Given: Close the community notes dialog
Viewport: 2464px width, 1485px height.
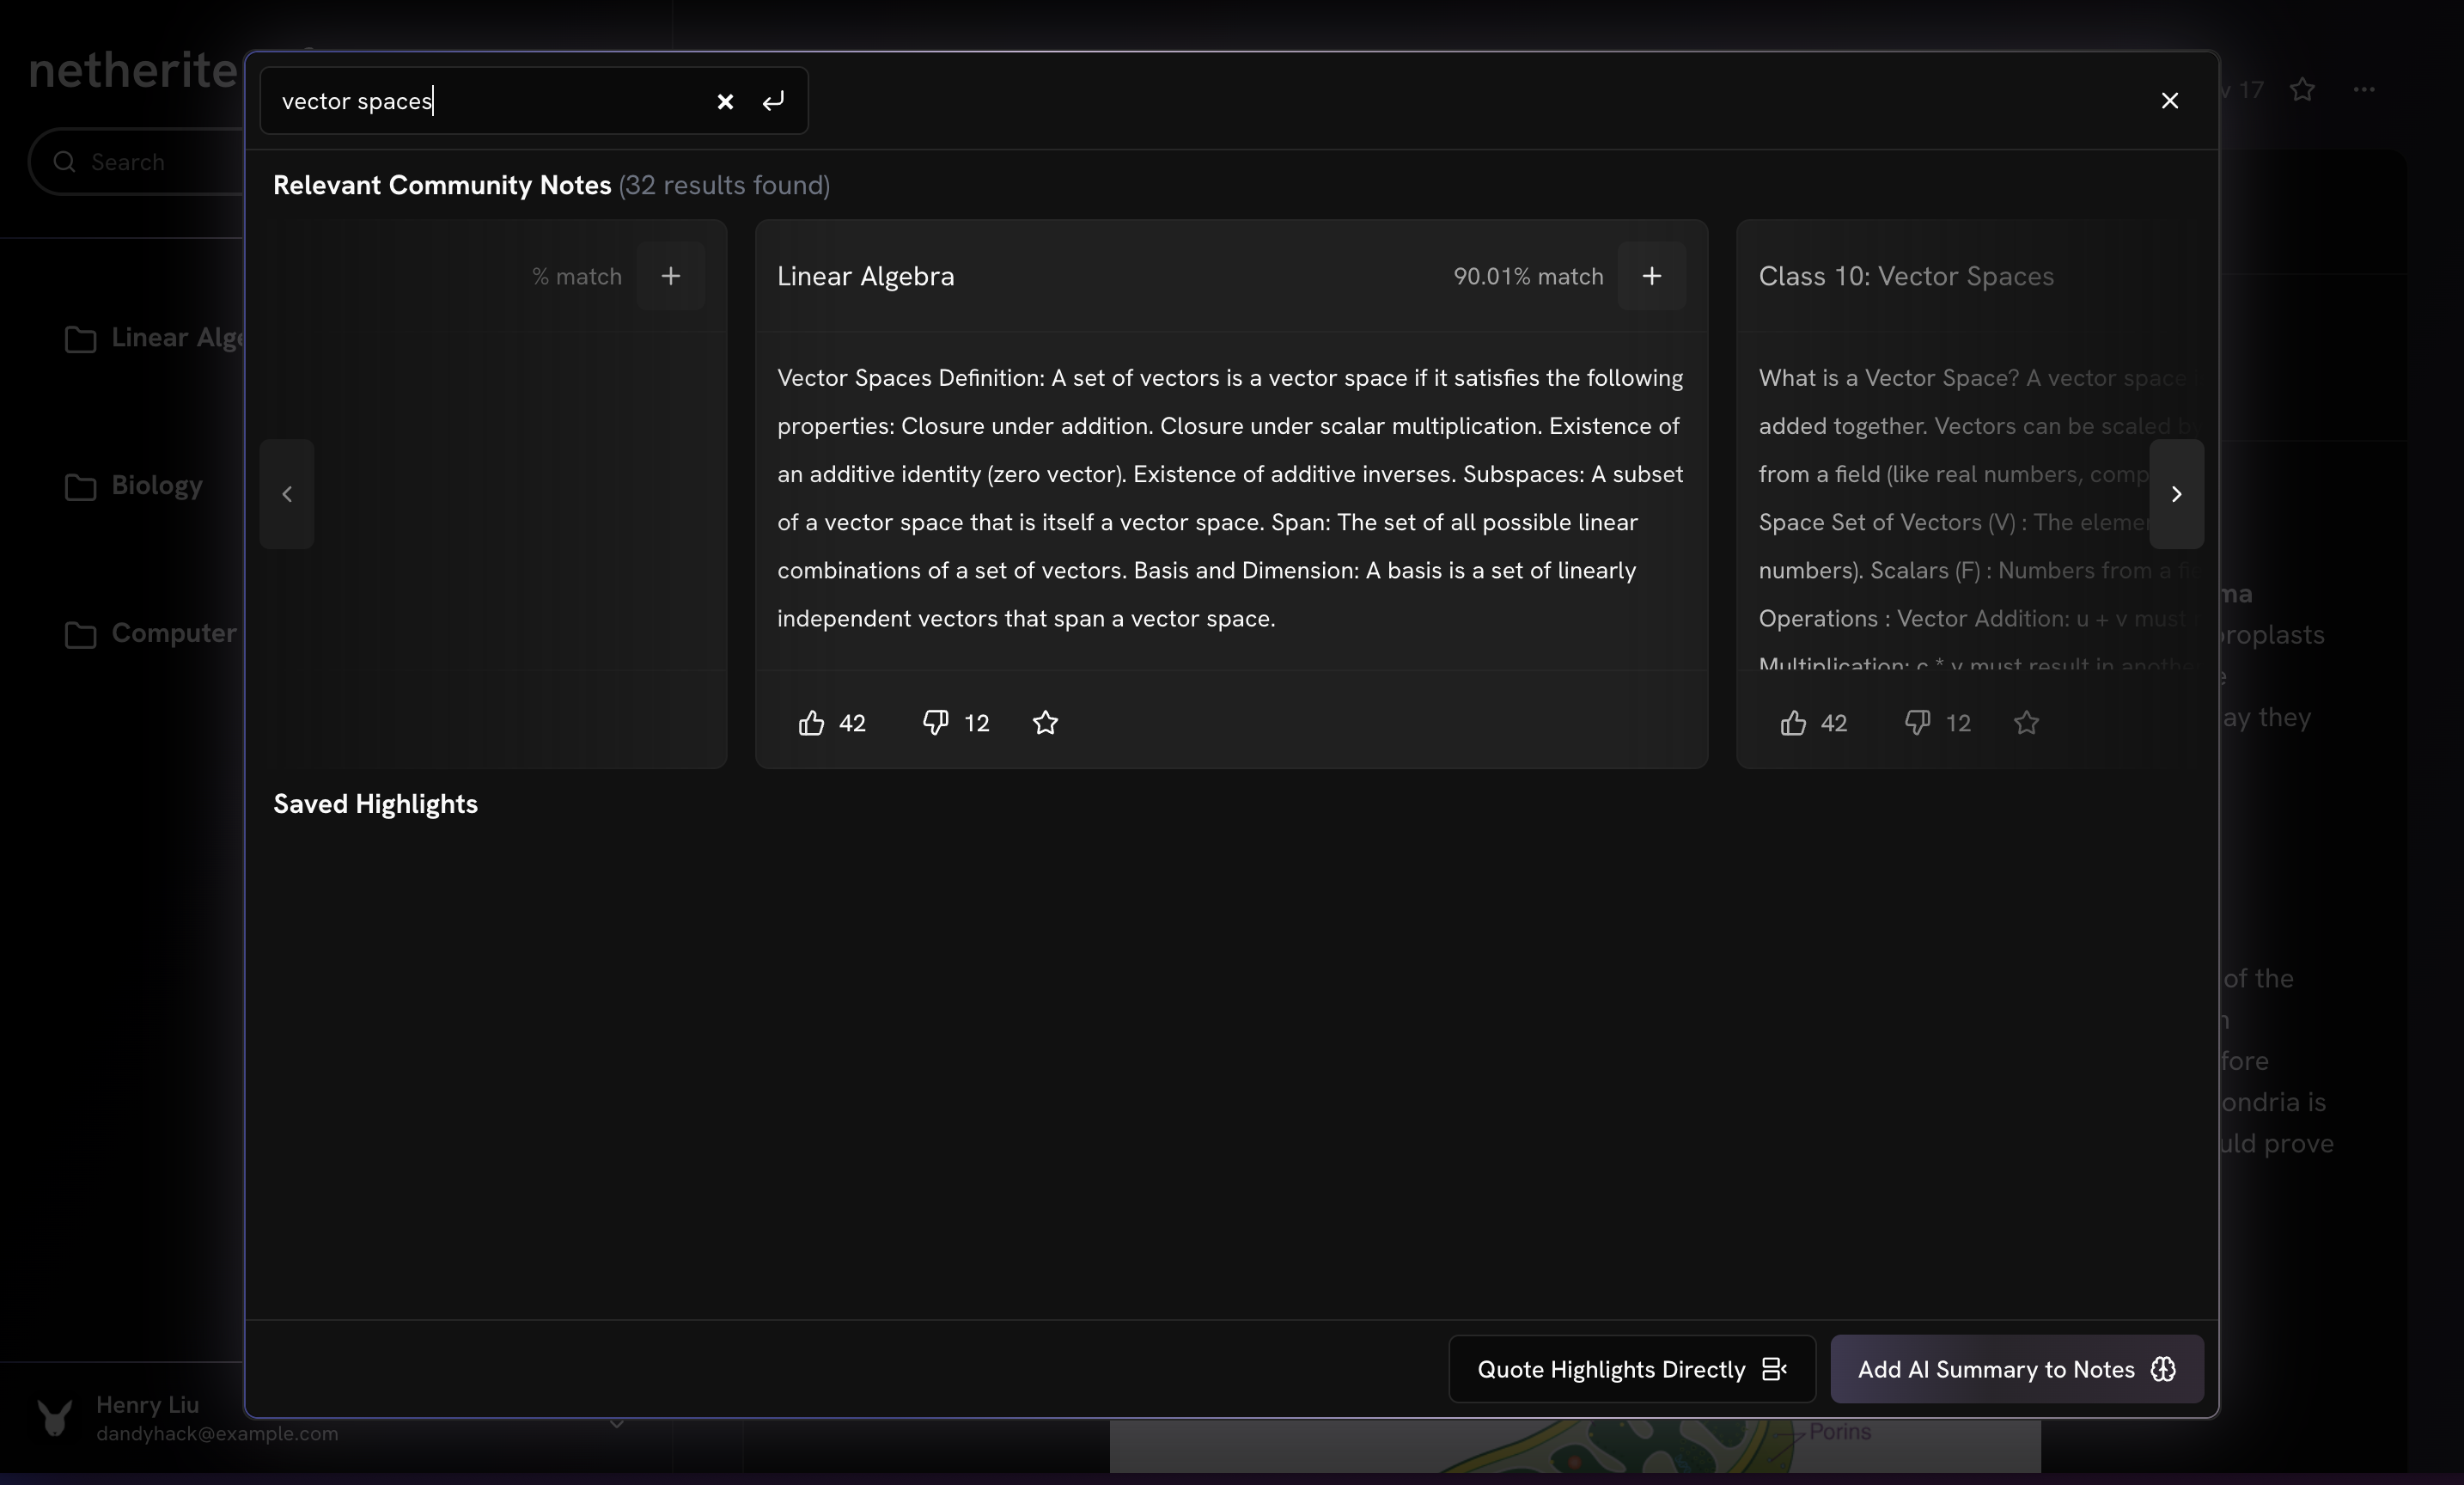Looking at the screenshot, I should coord(2169,101).
